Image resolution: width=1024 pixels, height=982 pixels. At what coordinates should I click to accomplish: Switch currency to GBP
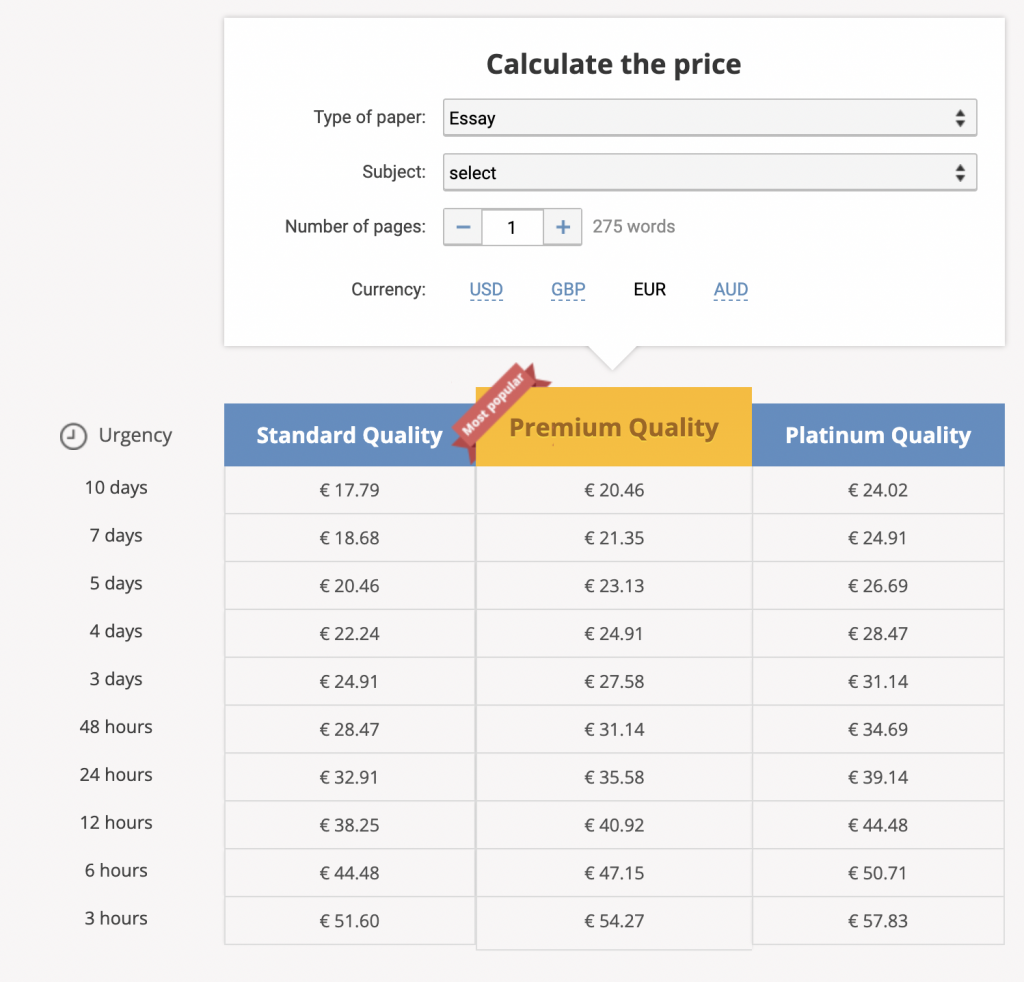(x=568, y=289)
